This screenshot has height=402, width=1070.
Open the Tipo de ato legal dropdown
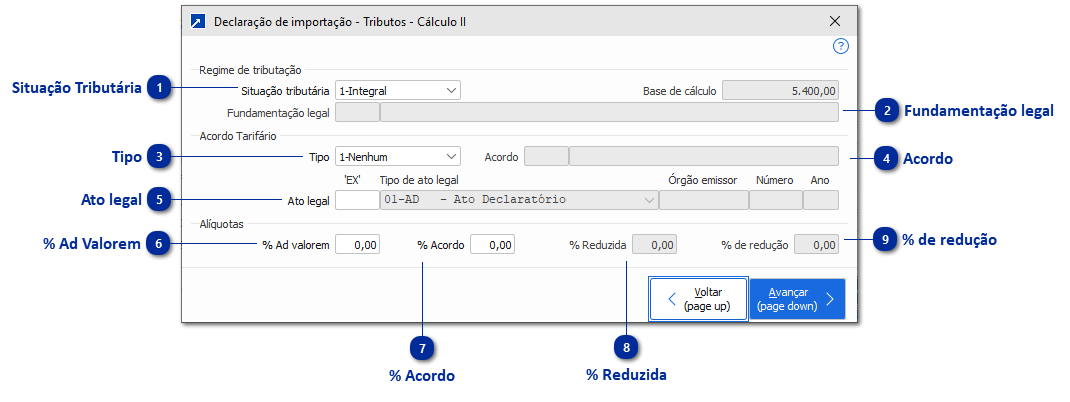pyautogui.click(x=518, y=200)
